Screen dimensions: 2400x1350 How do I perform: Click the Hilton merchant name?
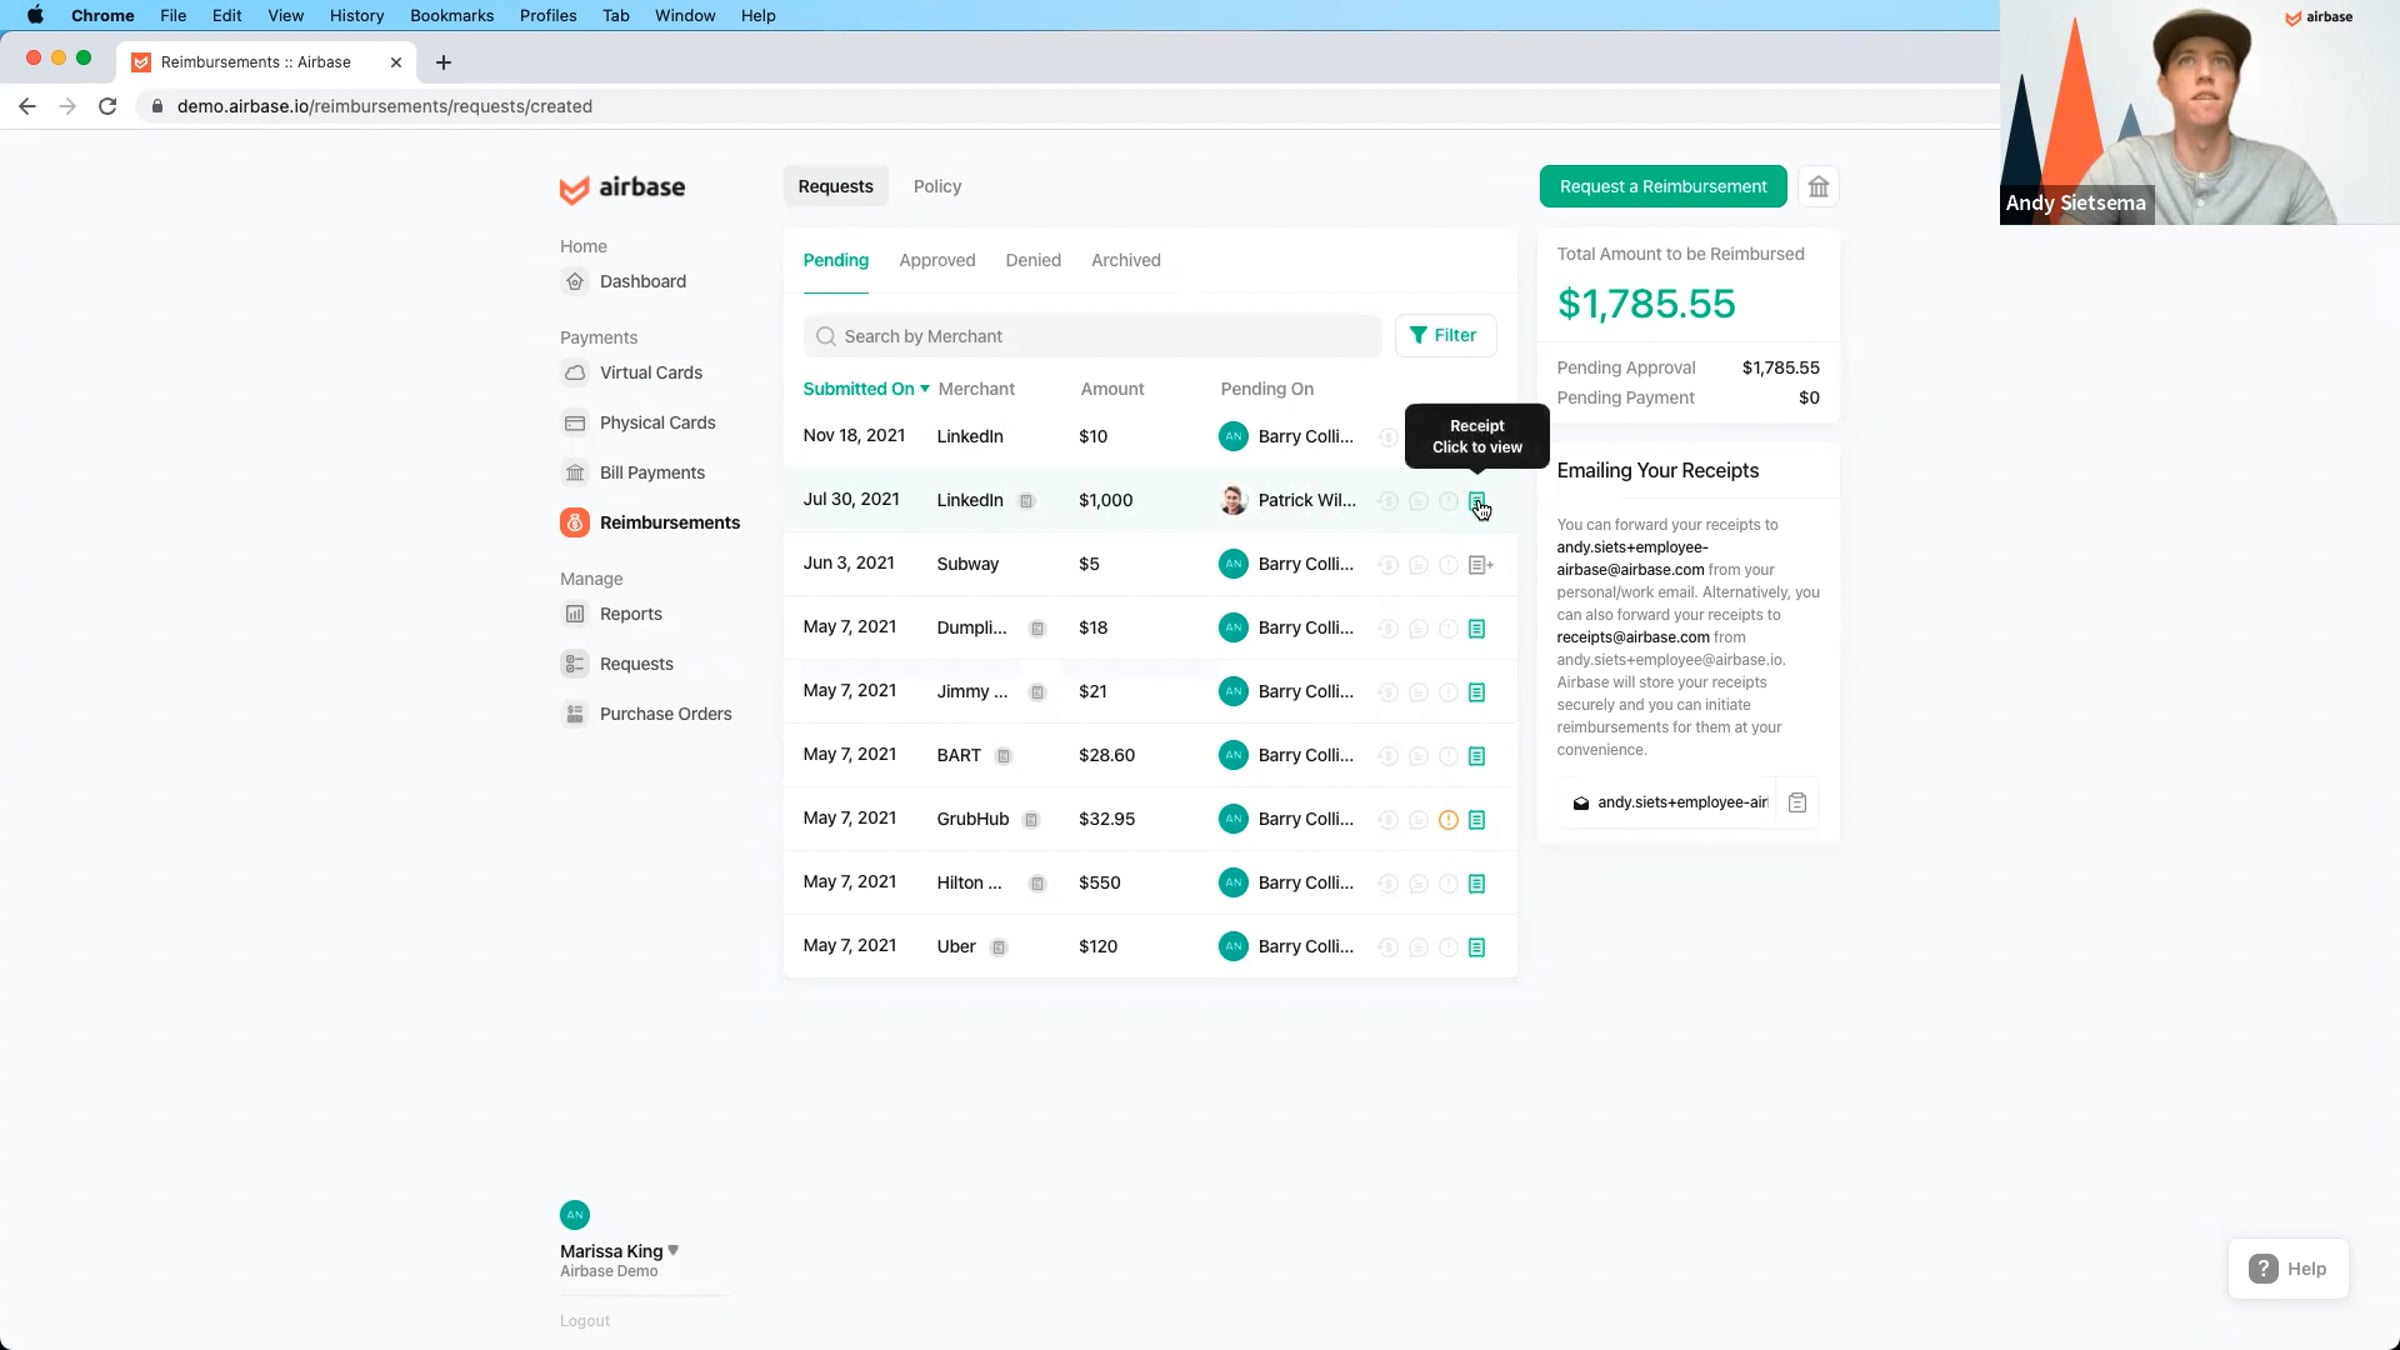(x=969, y=883)
